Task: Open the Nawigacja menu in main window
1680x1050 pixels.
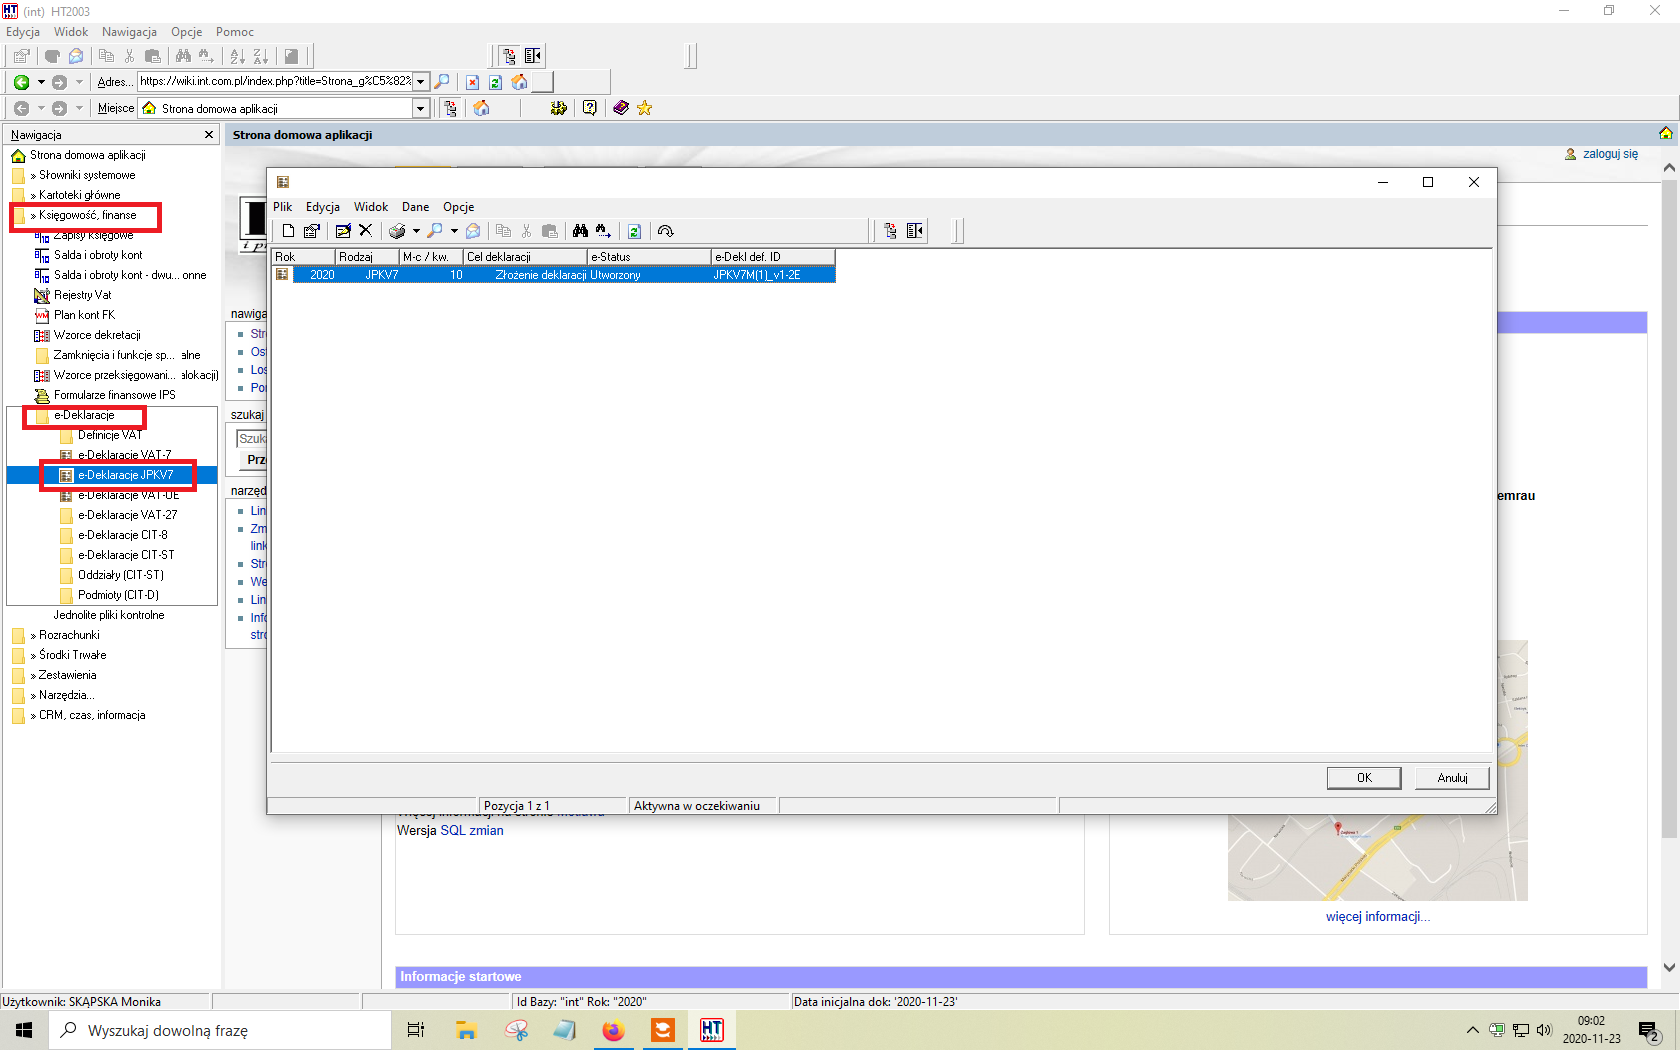Action: [129, 32]
